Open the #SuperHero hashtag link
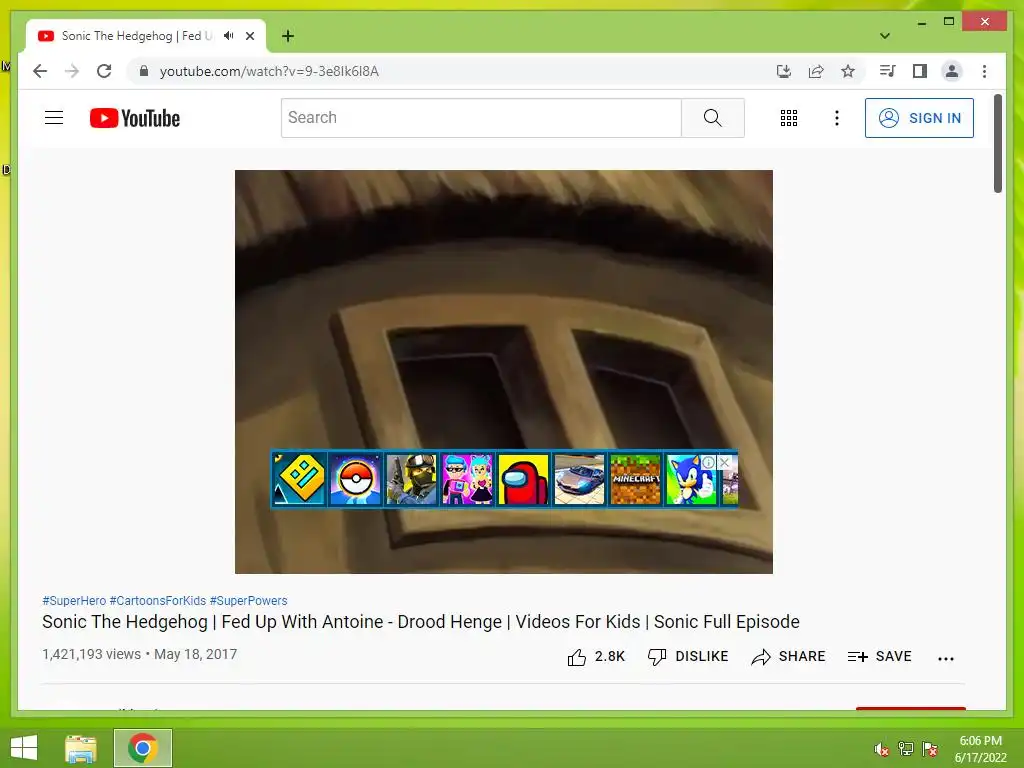The height and width of the screenshot is (768, 1024). 74,600
